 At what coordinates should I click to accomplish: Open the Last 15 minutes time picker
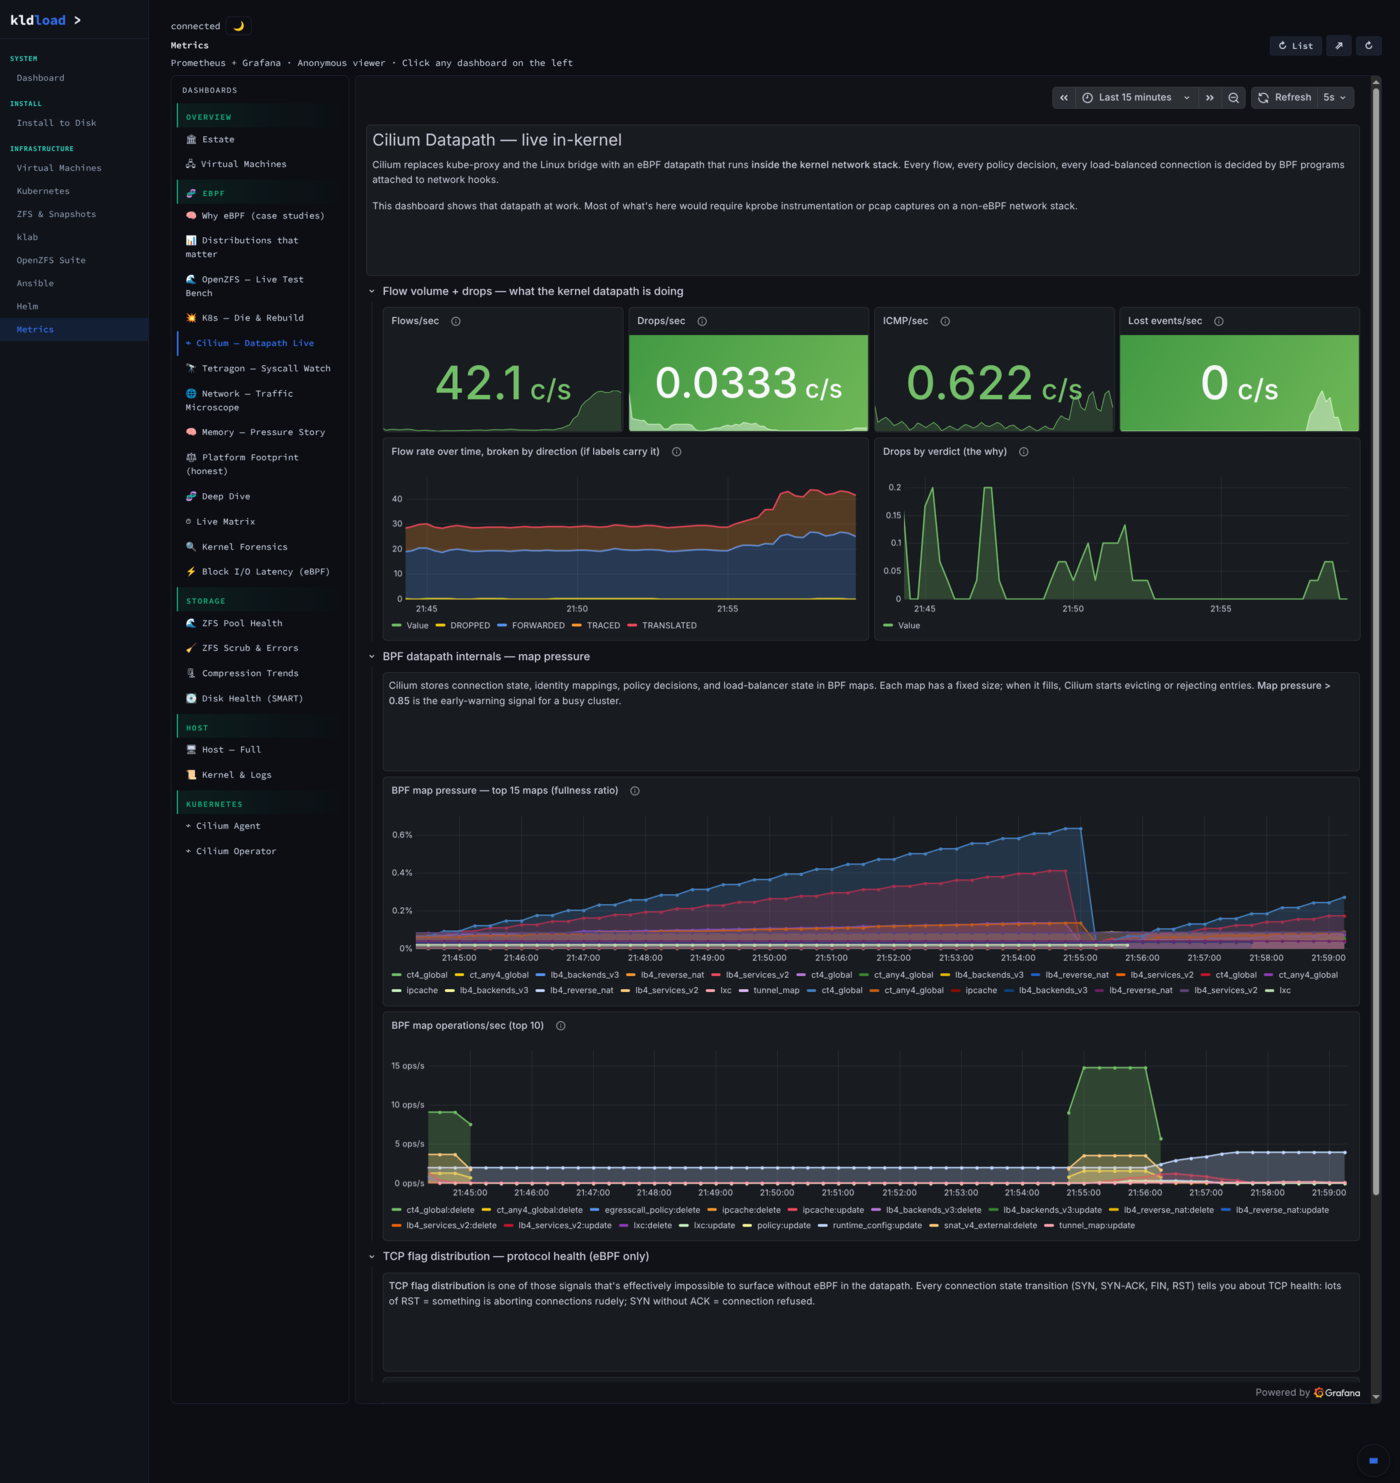coord(1136,97)
